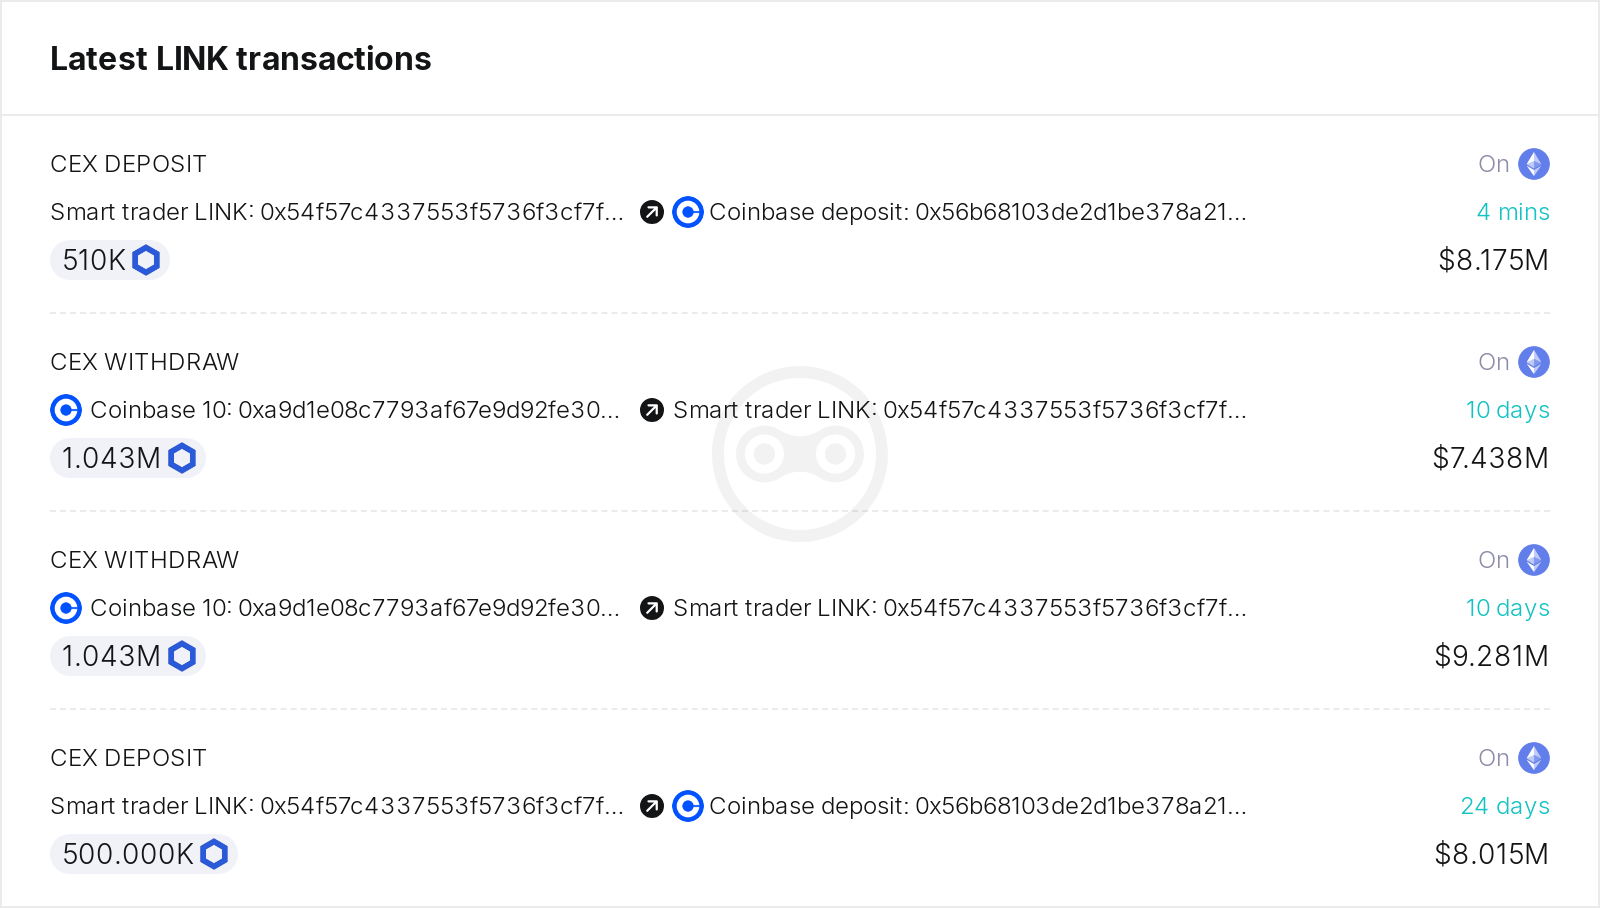Select the LINK icon on the 500.000K badge
Screen dimensions: 1600x908
click(214, 854)
